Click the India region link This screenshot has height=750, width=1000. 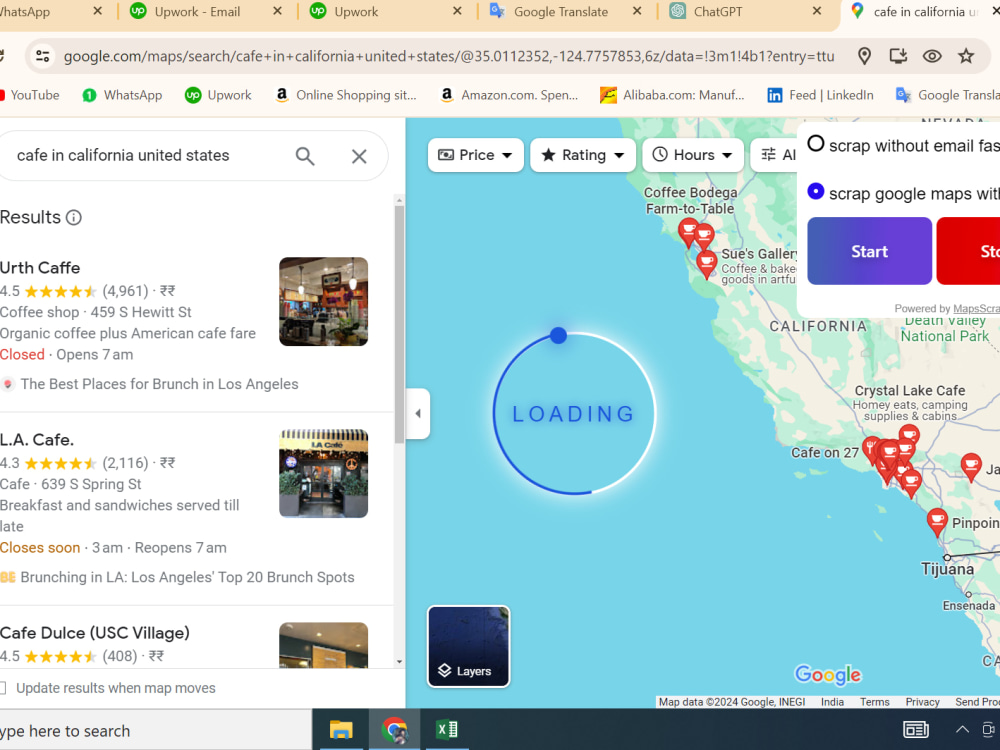(x=832, y=702)
